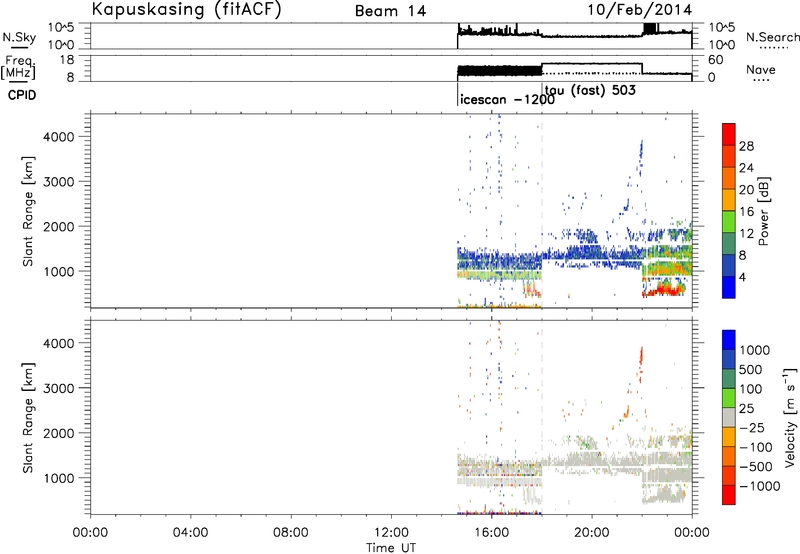Click the dashed 18:00 CPID change line in the power panel
The height and width of the screenshot is (554, 800).
click(x=541, y=211)
